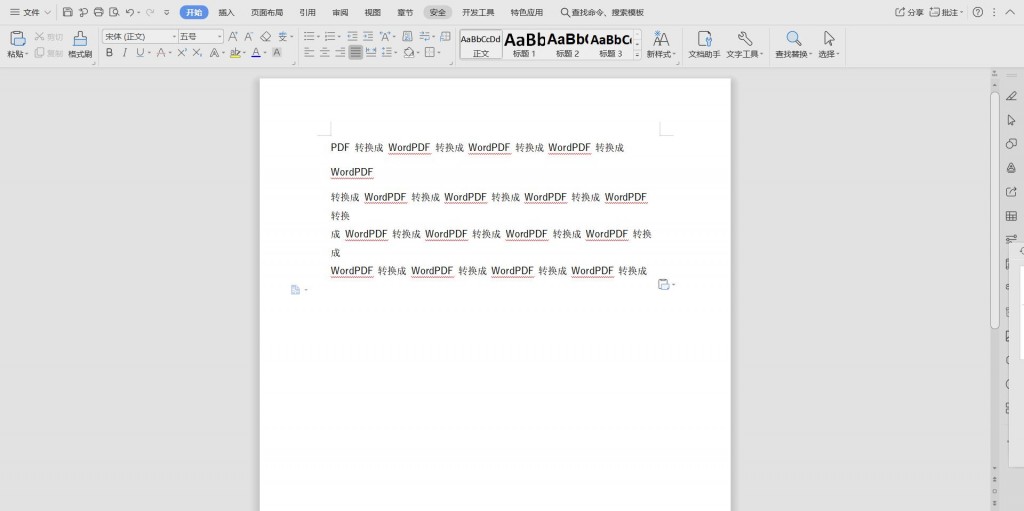Image resolution: width=1024 pixels, height=511 pixels.
Task: Clear formatting with the eraser icon
Action: click(265, 37)
